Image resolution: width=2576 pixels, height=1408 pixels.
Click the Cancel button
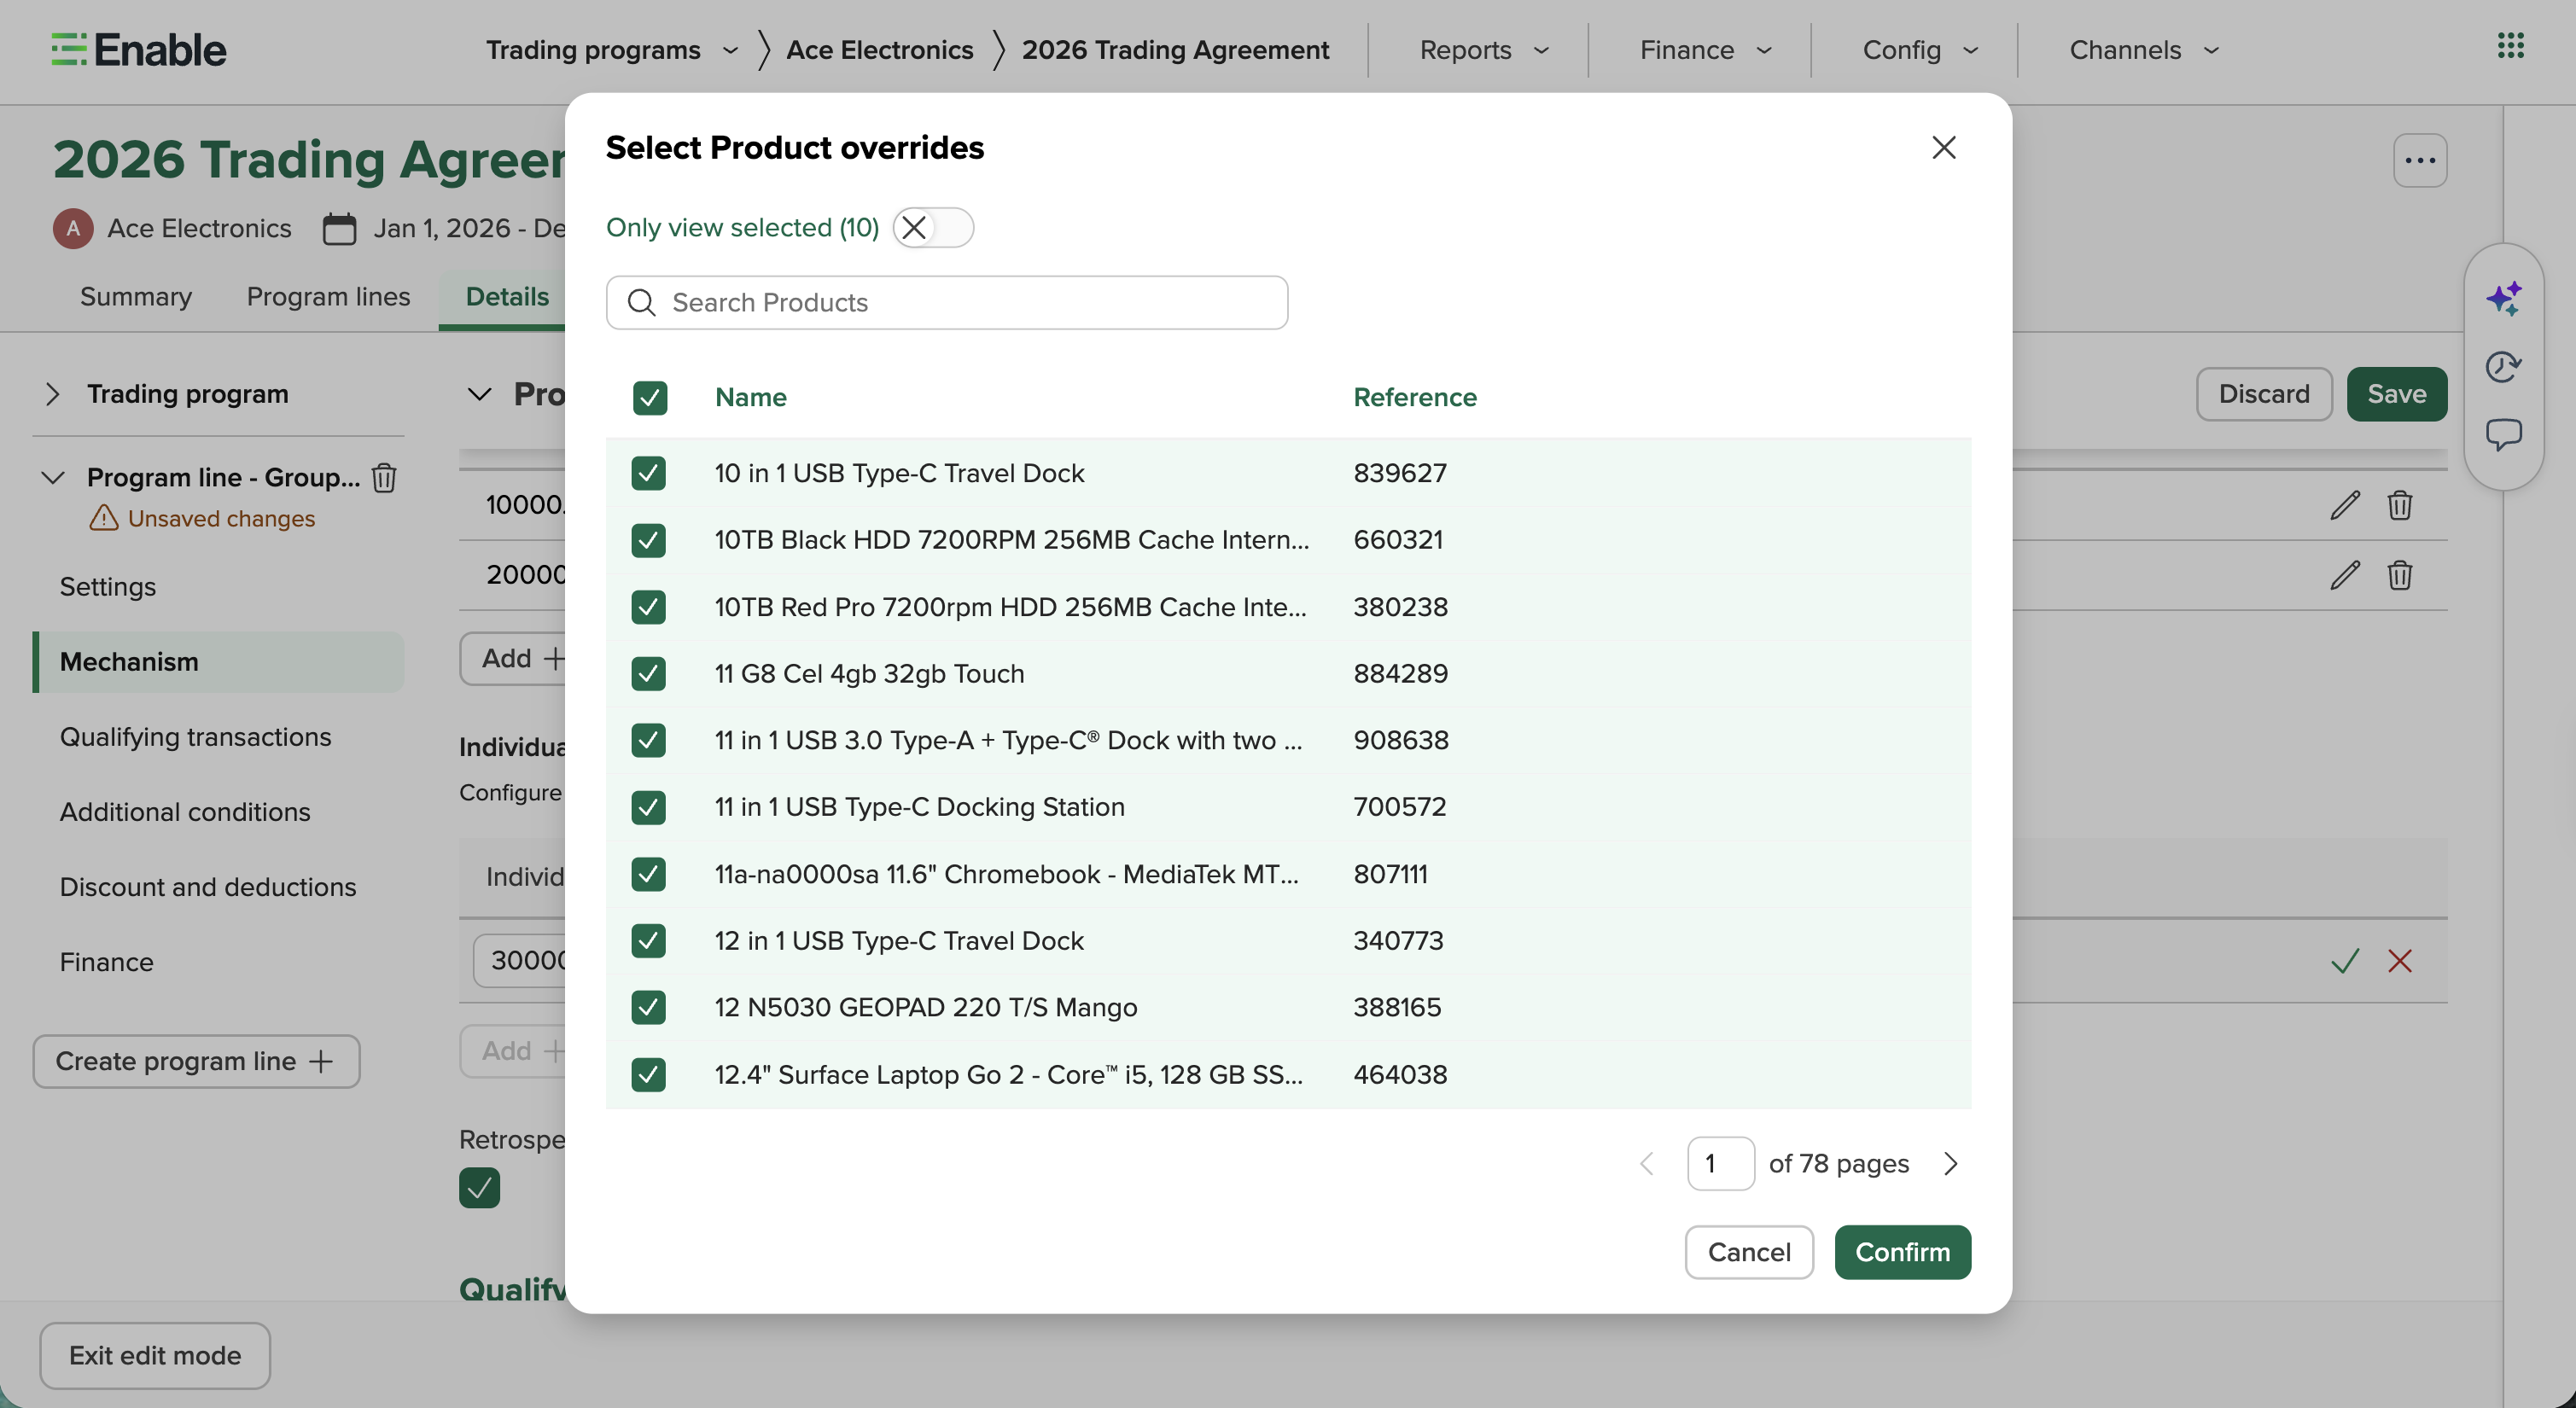[1749, 1252]
